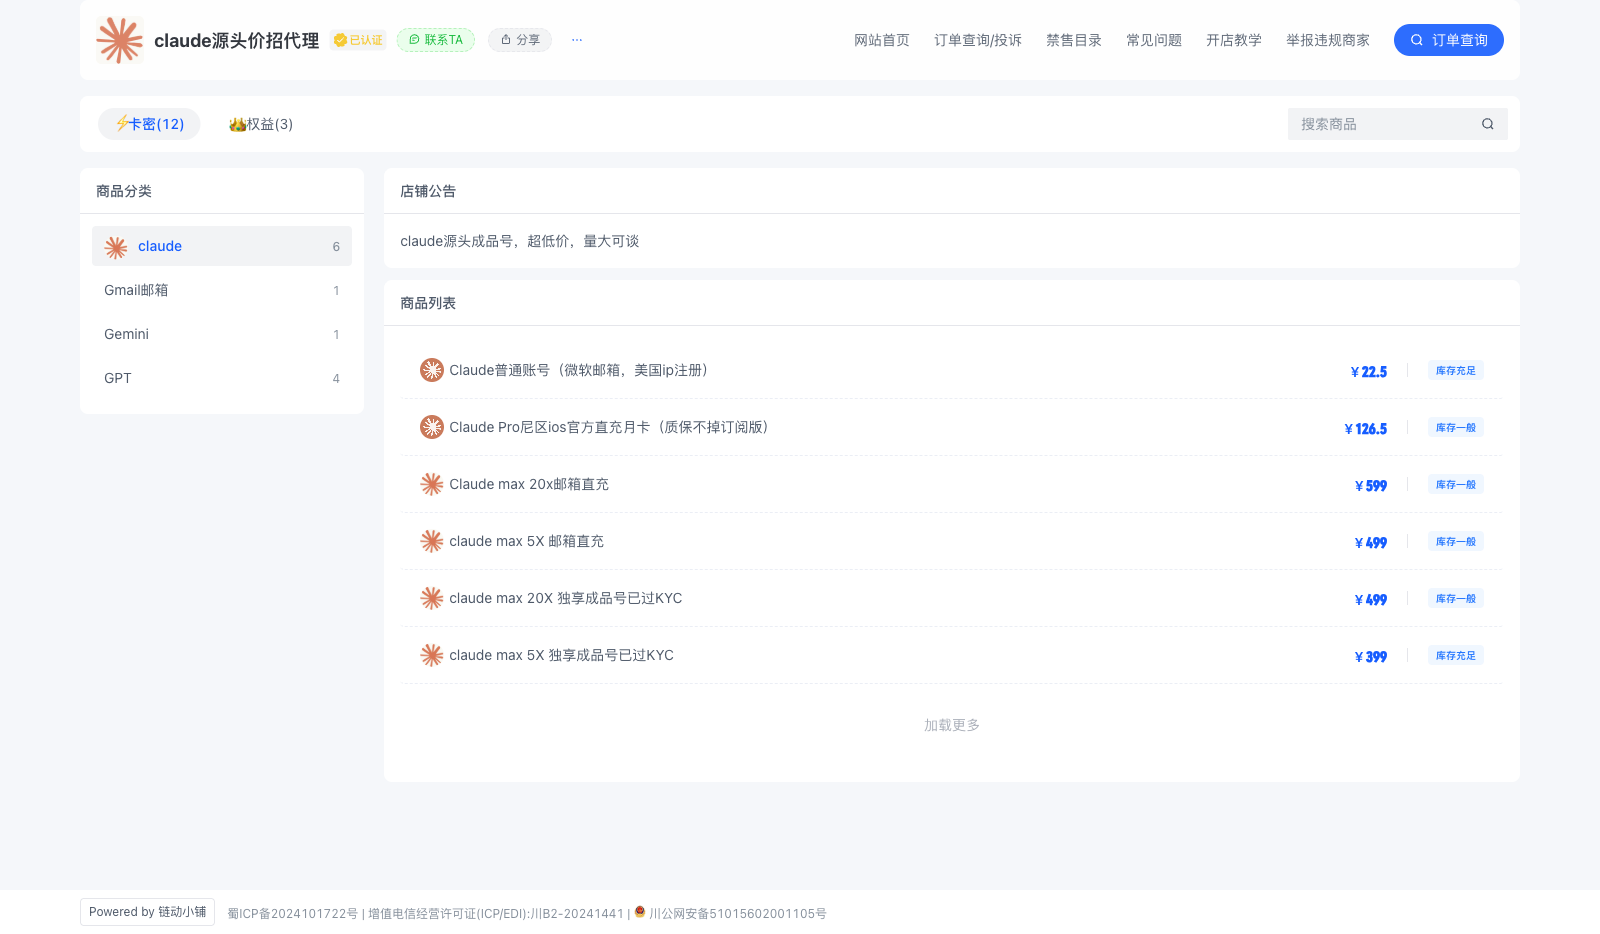Click claude category starburst icon

pos(116,247)
